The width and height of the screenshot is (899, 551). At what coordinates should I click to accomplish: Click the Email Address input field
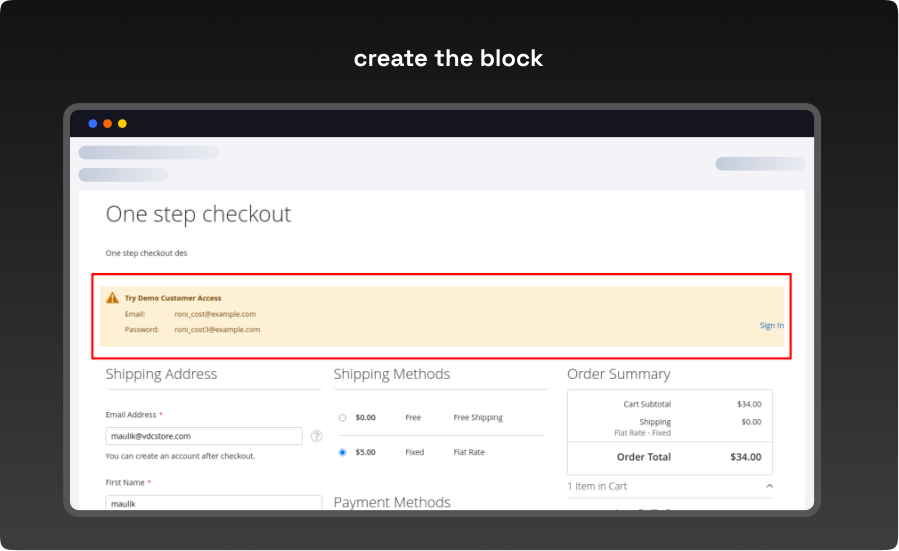tap(204, 436)
